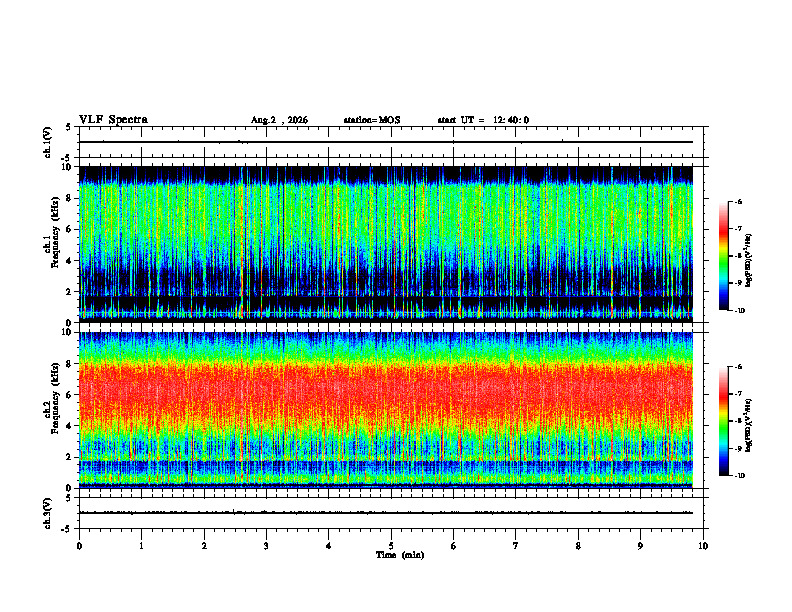Image resolution: width=792 pixels, height=612 pixels.
Task: Click the "ch.3(V)" waveform axis label
Action: tap(48, 513)
